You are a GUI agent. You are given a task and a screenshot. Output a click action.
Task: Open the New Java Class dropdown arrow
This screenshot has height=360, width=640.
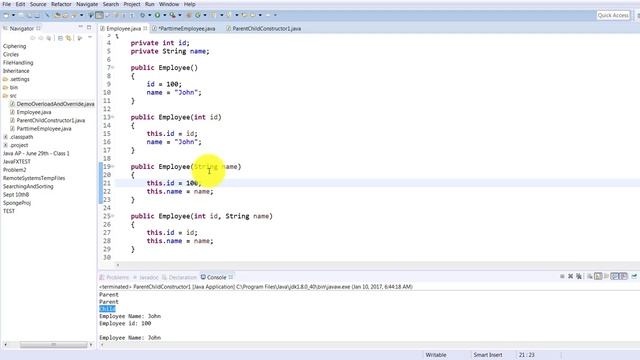coord(205,15)
